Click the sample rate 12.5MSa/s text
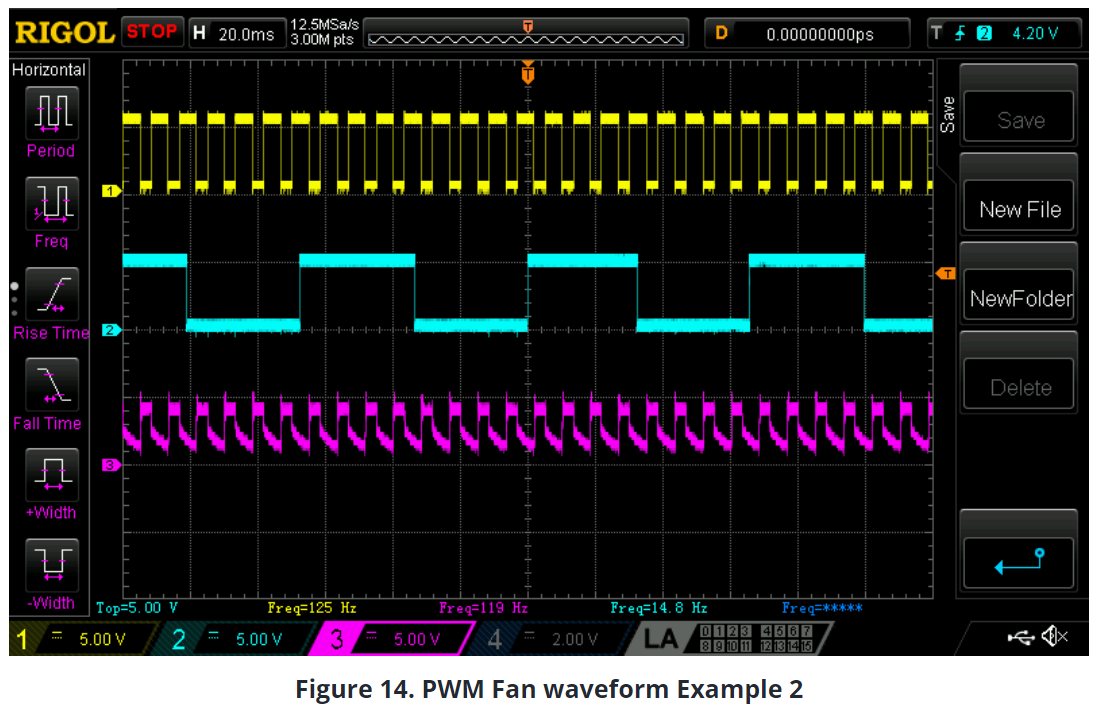Viewport: 1099px width, 727px height. [x=324, y=25]
